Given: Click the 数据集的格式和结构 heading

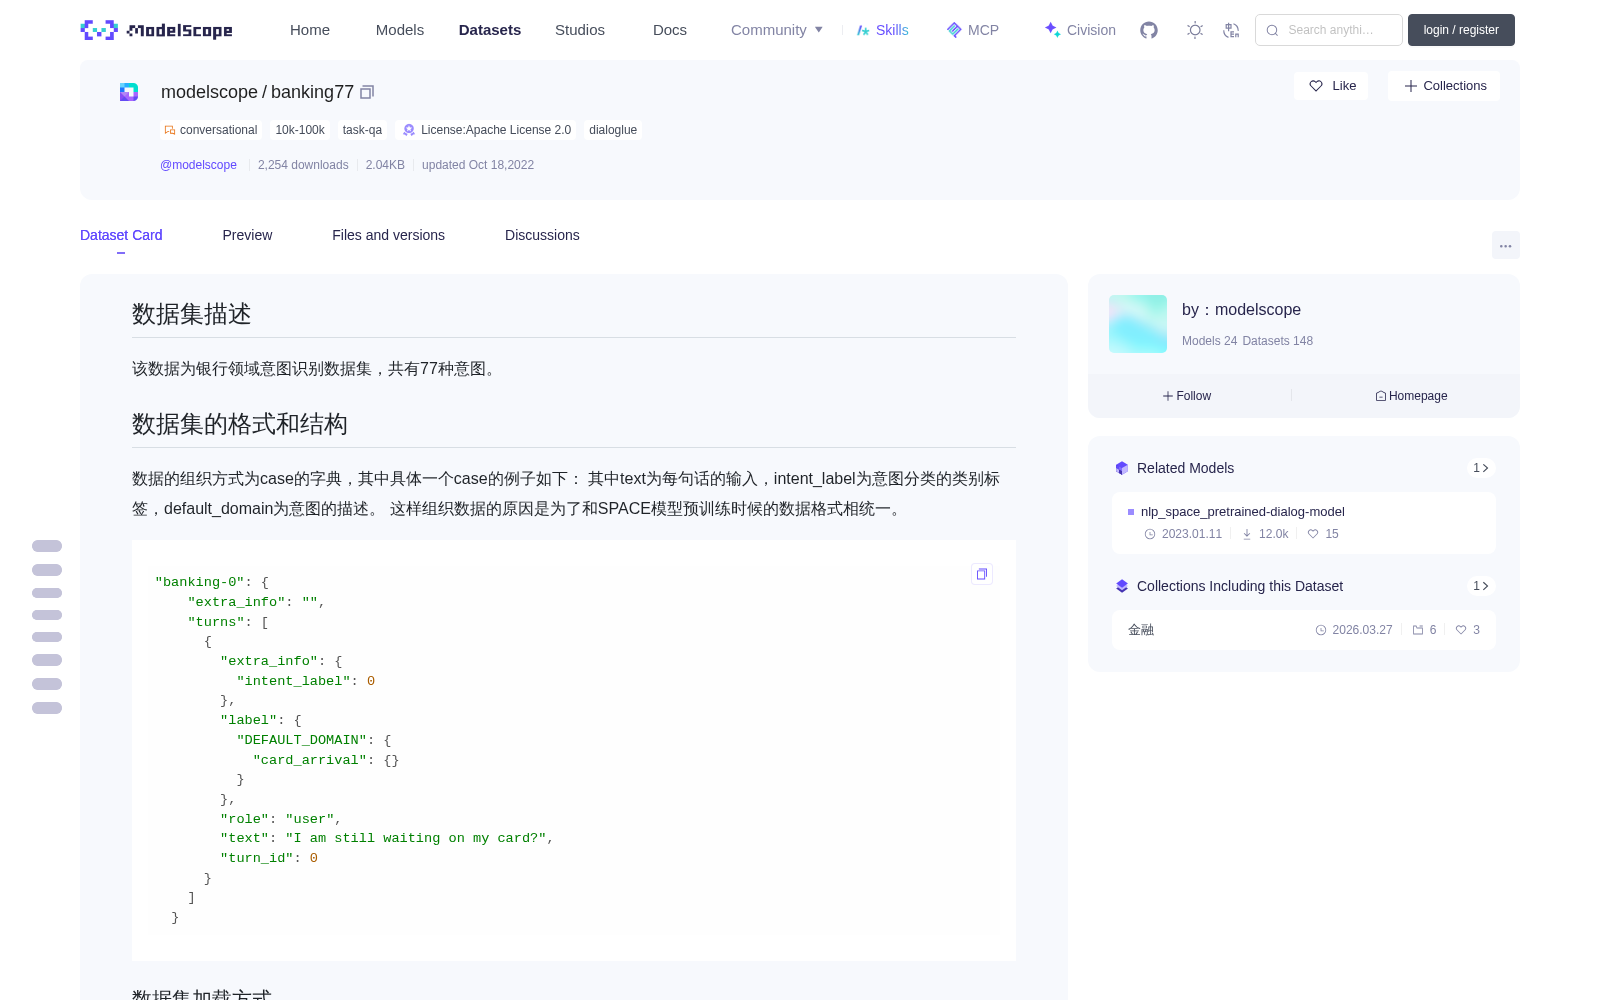Looking at the screenshot, I should [x=240, y=424].
